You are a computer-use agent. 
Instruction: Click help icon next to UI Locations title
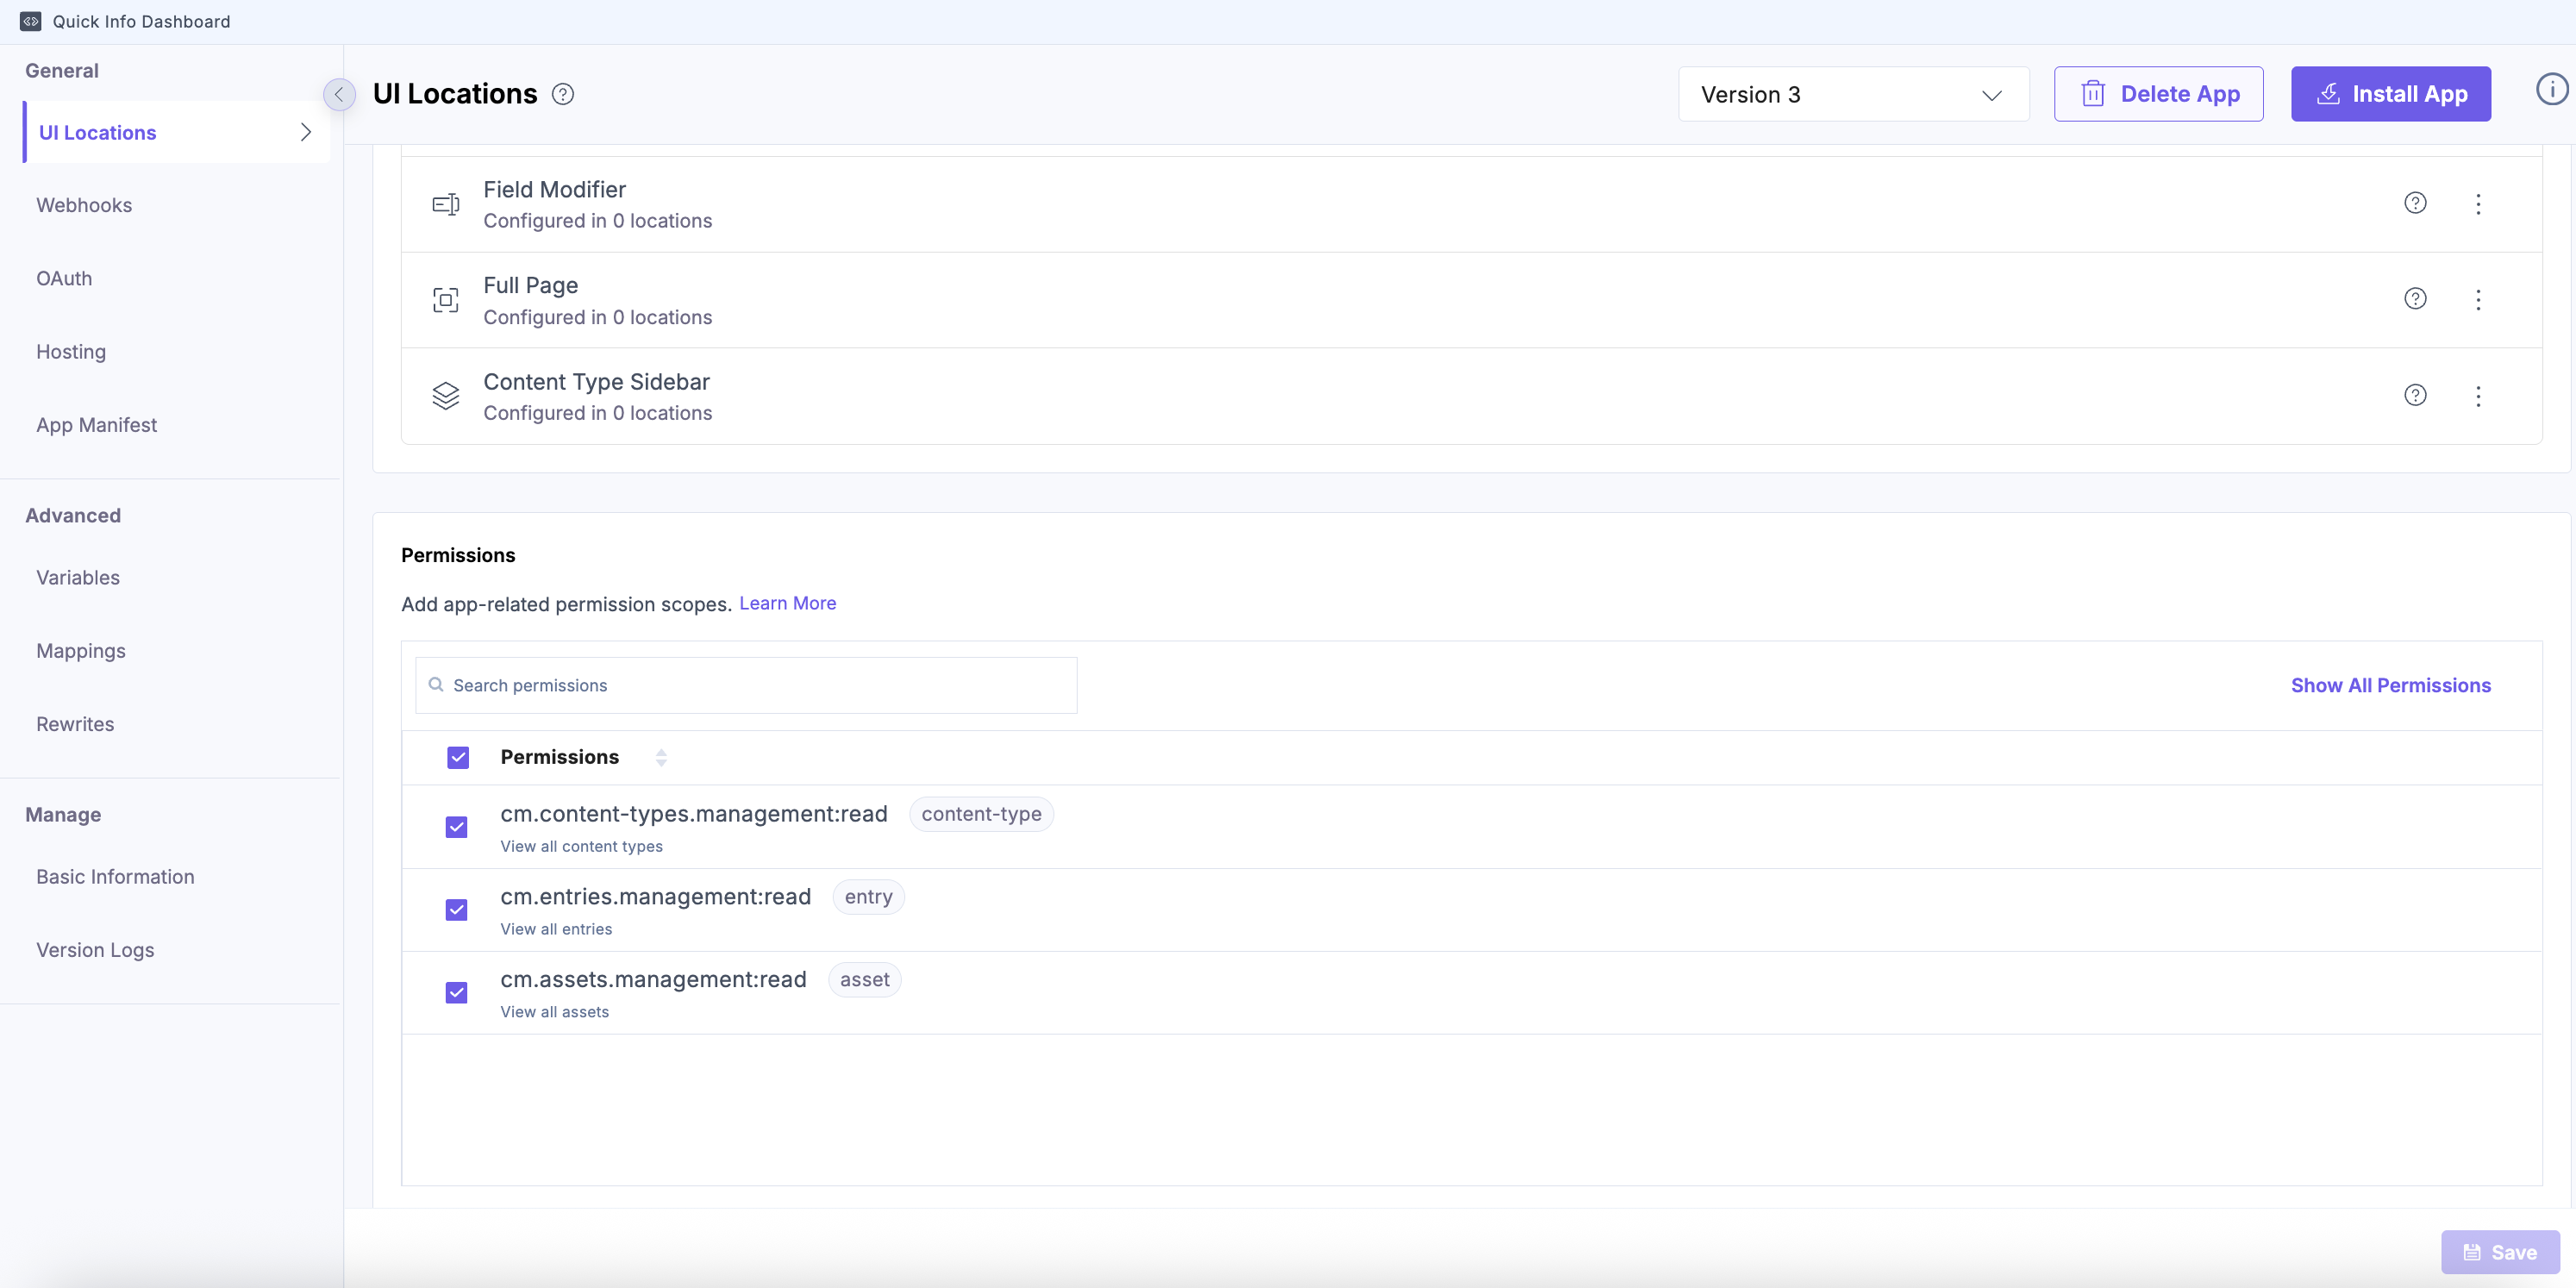pos(563,94)
